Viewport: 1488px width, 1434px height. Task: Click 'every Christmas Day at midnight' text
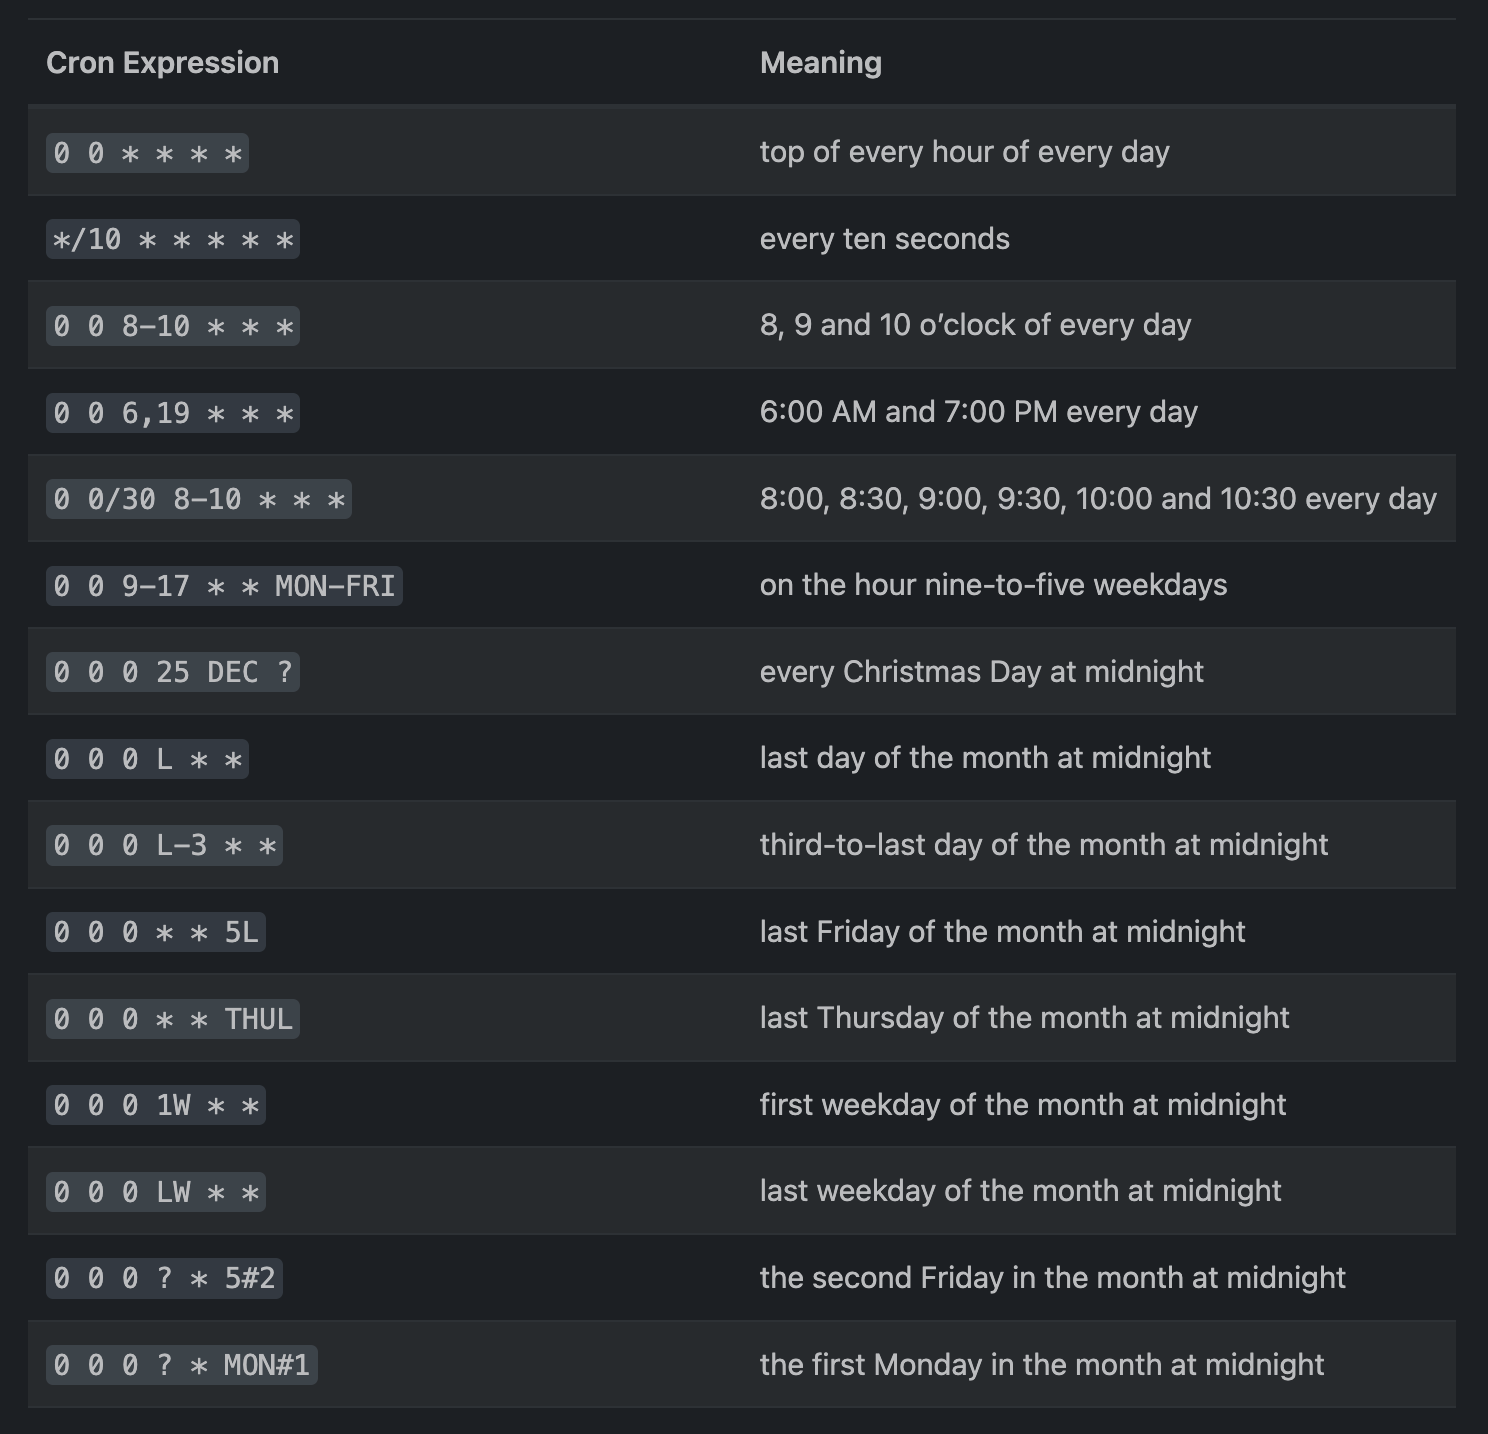[981, 672]
